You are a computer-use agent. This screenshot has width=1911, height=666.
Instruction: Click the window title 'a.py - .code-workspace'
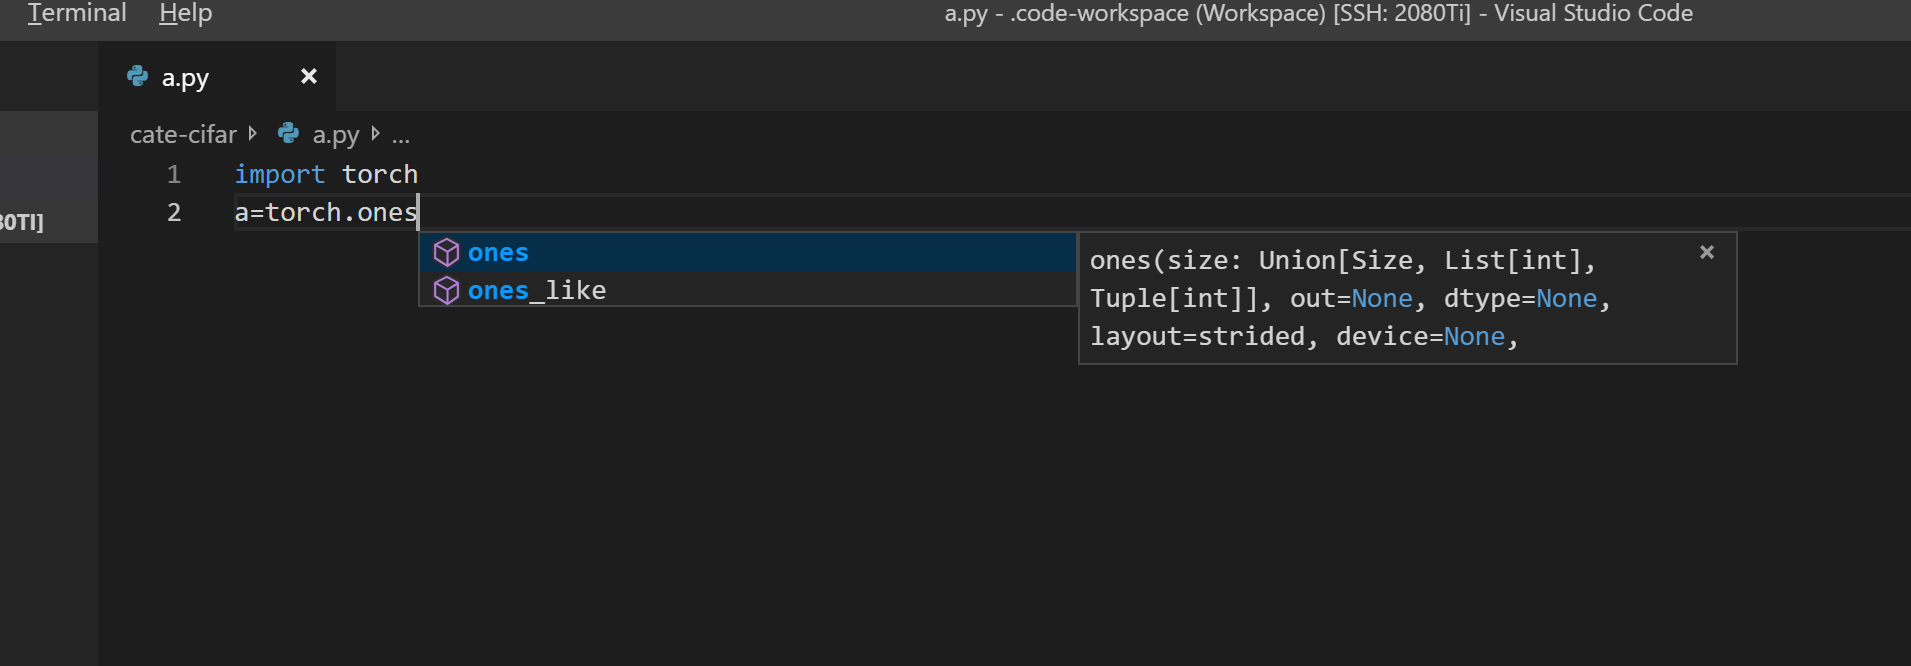1319,14
